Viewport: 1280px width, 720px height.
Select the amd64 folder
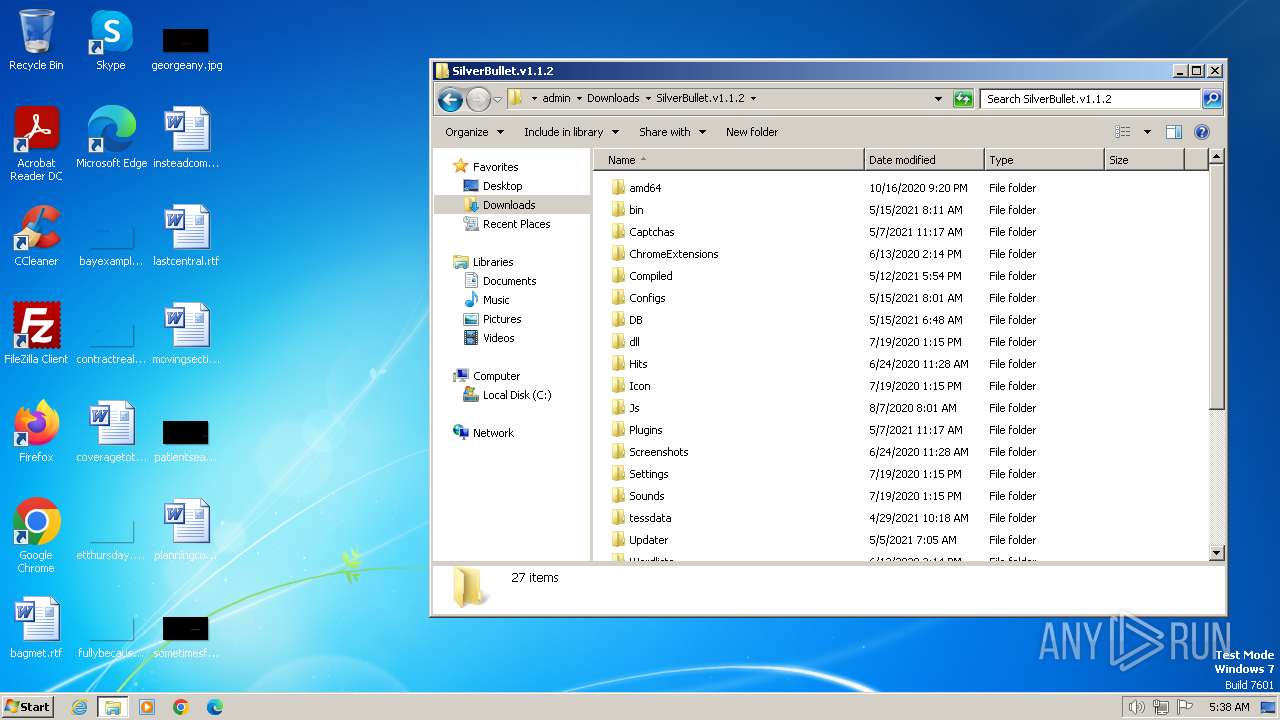tap(645, 188)
